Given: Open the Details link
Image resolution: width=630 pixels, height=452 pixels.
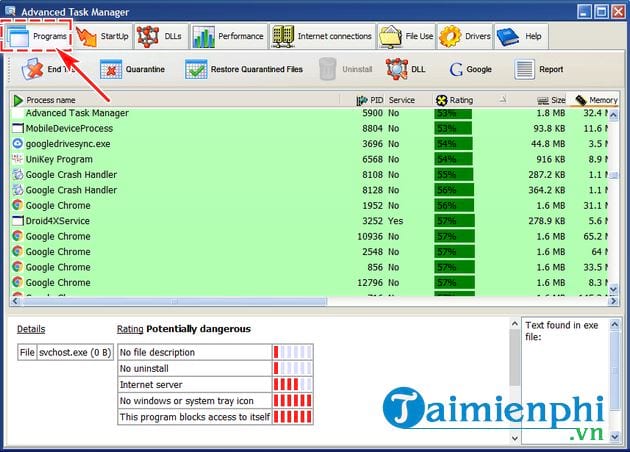Looking at the screenshot, I should point(31,329).
